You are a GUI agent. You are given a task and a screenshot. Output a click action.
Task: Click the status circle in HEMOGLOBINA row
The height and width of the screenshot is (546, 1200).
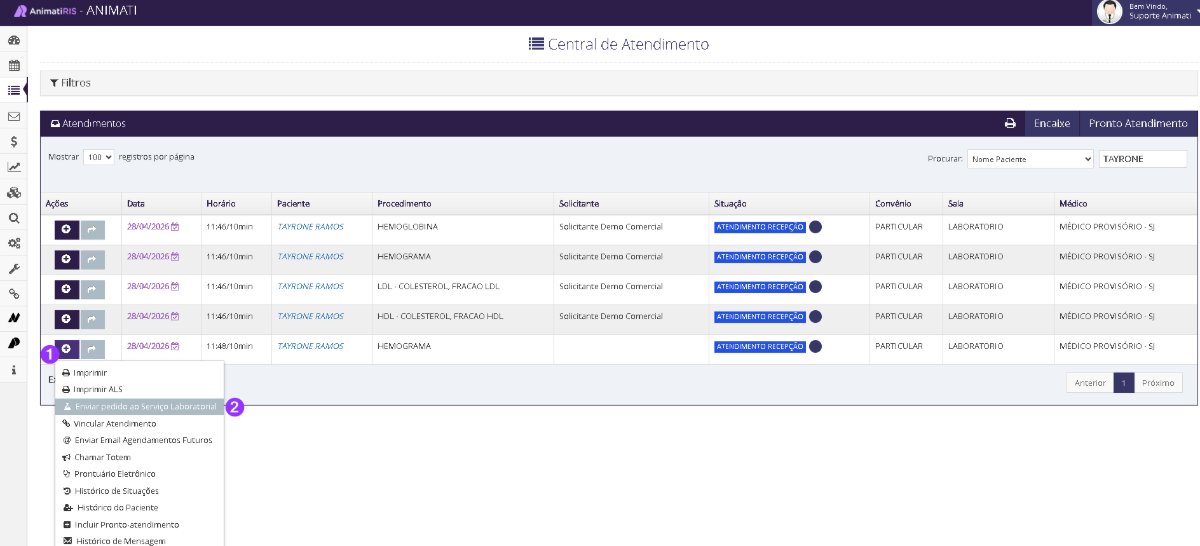(815, 227)
